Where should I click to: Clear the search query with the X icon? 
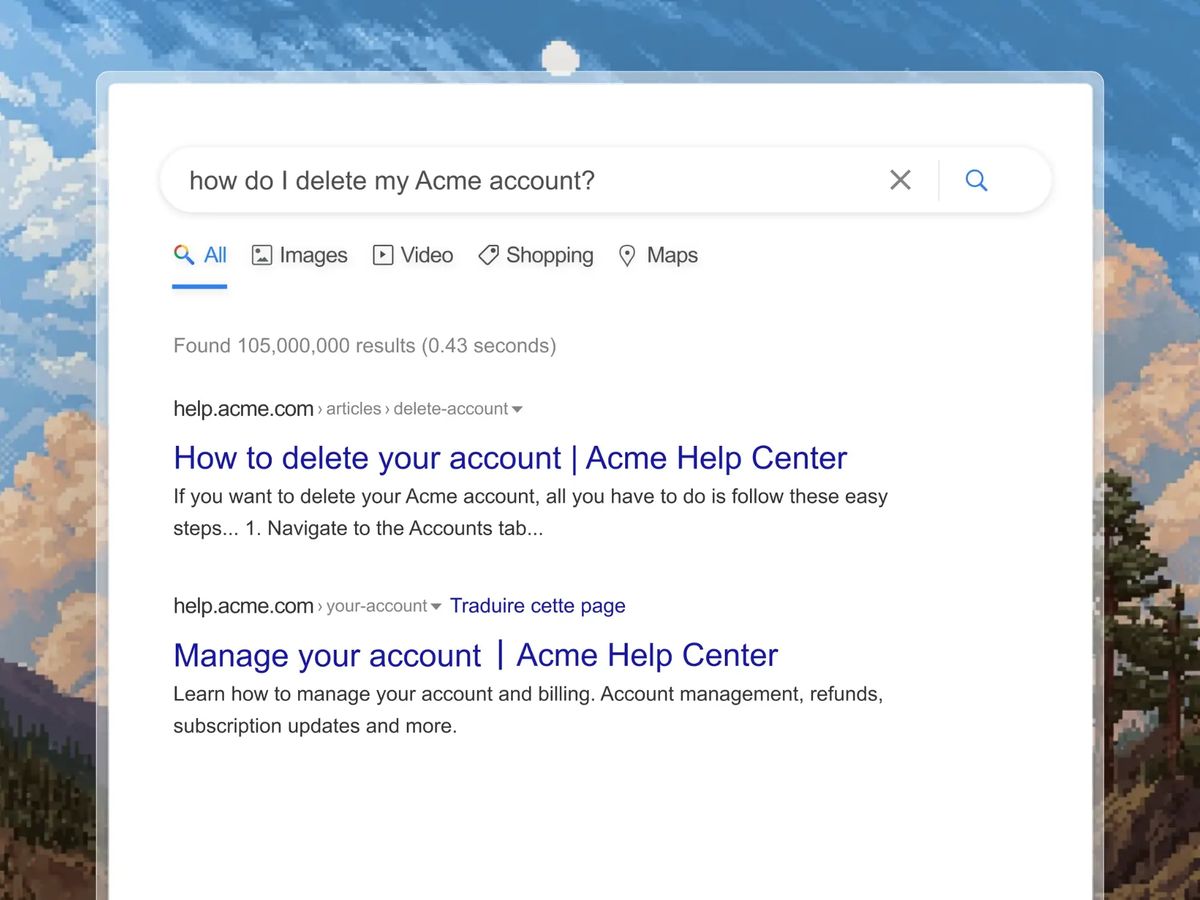[x=900, y=180]
